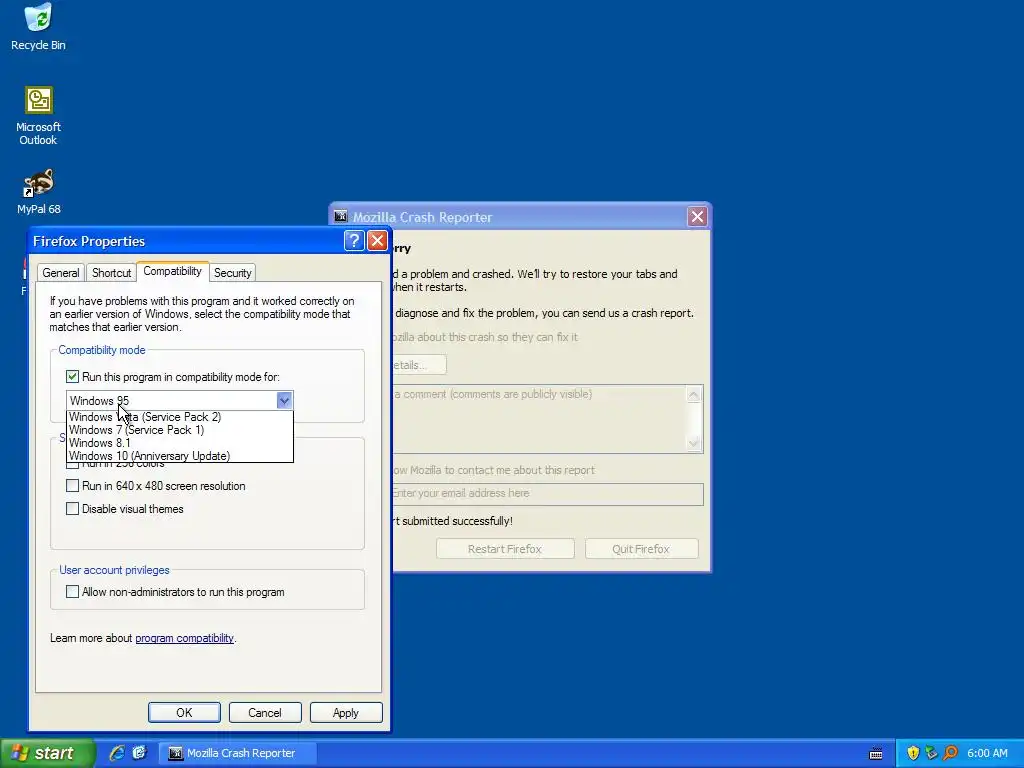Close the Mozilla Crash Reporter window
Viewport: 1024px width, 768px height.
point(697,216)
